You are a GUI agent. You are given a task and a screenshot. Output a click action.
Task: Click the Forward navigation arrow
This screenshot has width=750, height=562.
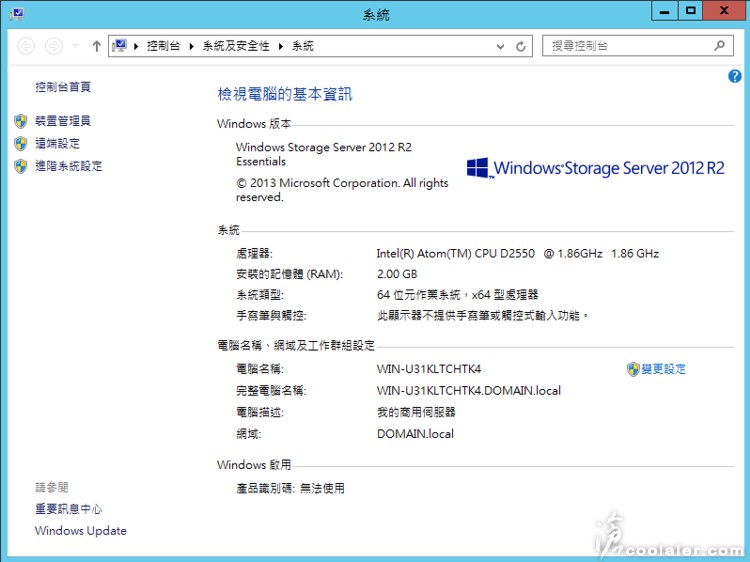pos(54,46)
